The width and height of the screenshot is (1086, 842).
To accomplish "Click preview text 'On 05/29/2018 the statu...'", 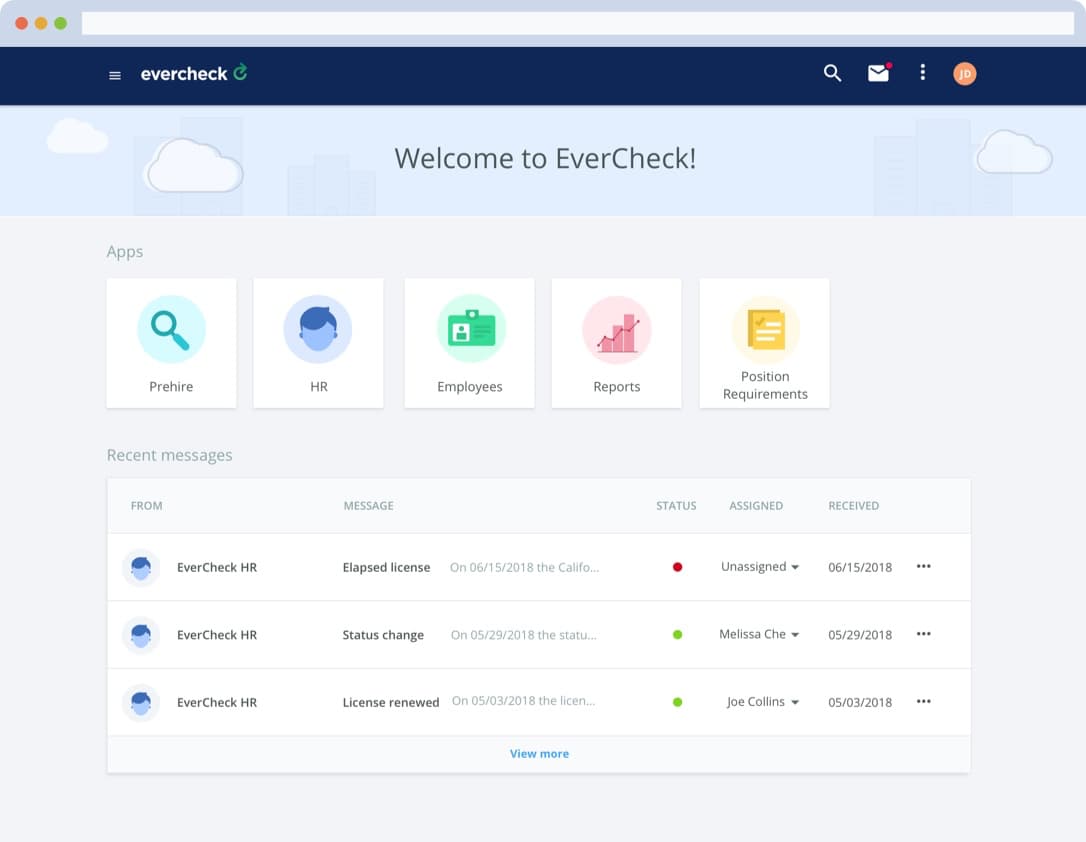I will pyautogui.click(x=524, y=635).
